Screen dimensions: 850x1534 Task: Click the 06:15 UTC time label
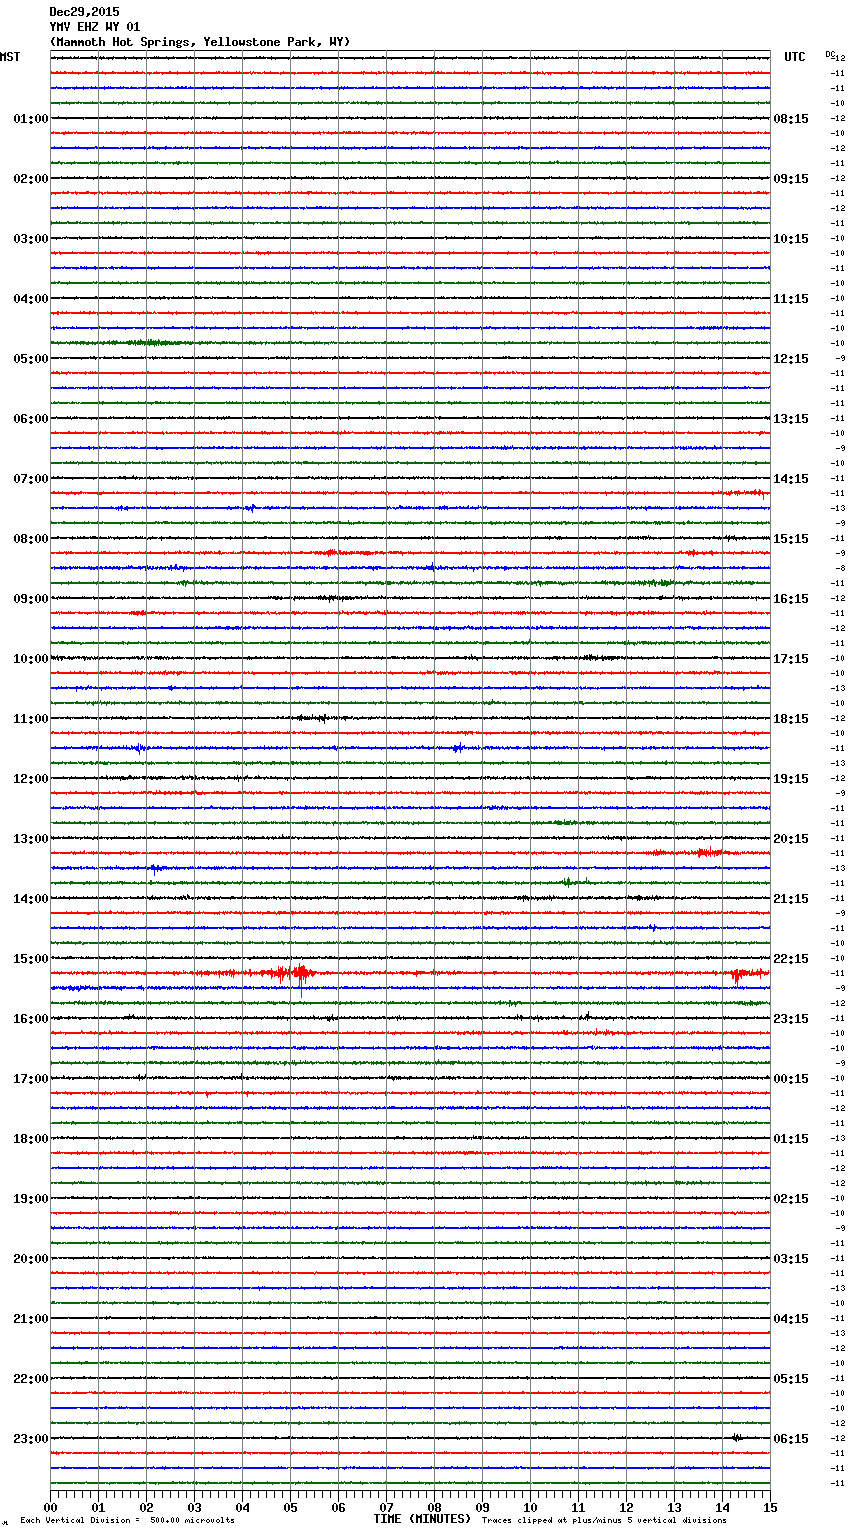pyautogui.click(x=791, y=1438)
